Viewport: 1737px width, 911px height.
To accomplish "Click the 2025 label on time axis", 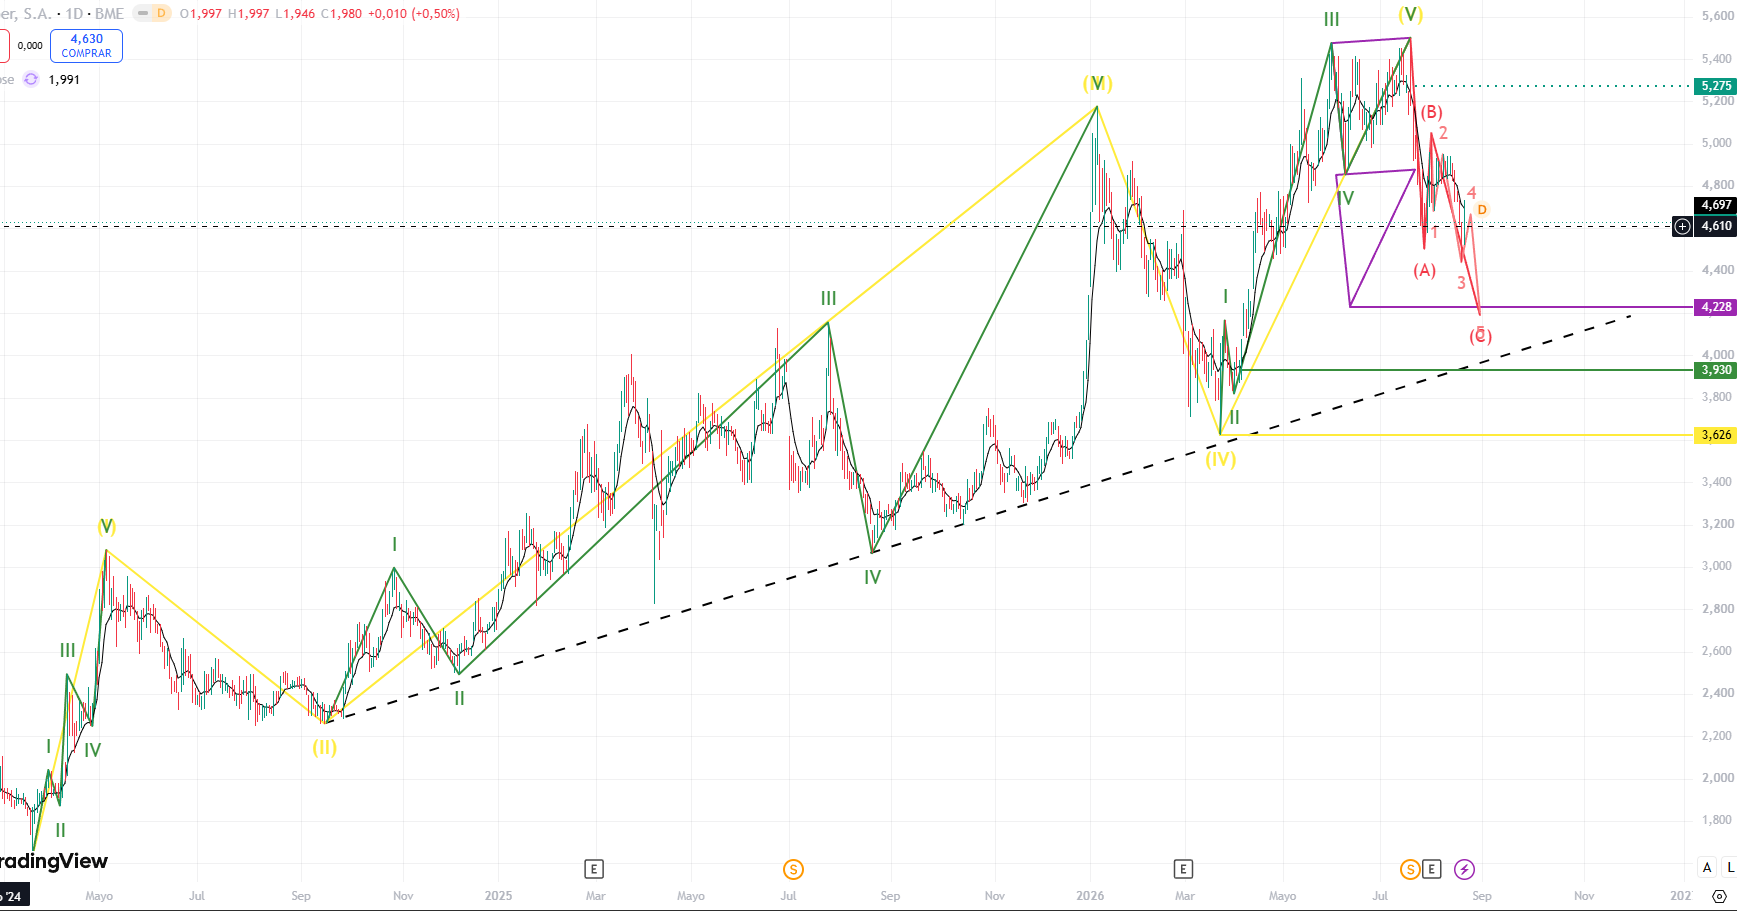I will 498,896.
